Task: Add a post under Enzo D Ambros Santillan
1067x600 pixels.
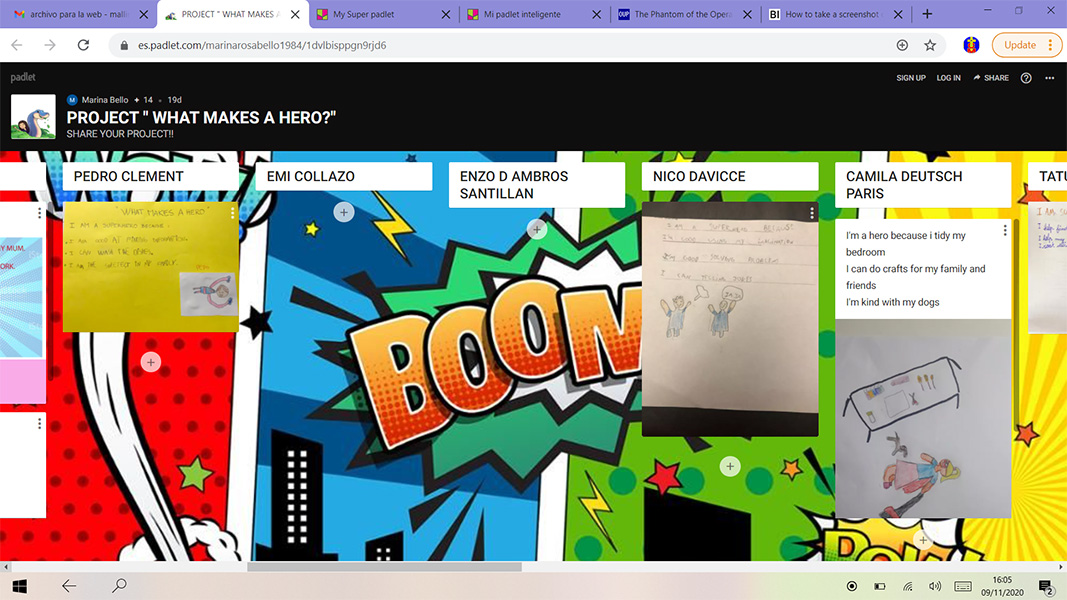Action: click(x=537, y=229)
